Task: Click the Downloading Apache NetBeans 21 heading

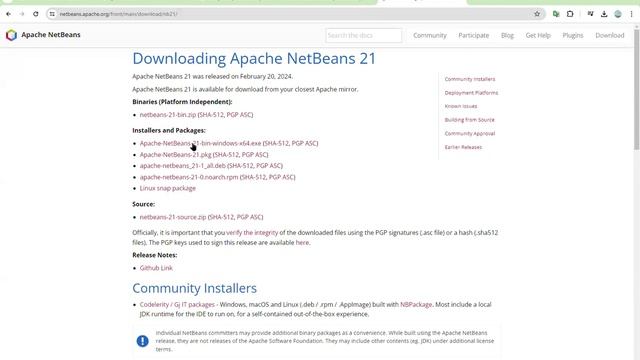Action: [254, 58]
